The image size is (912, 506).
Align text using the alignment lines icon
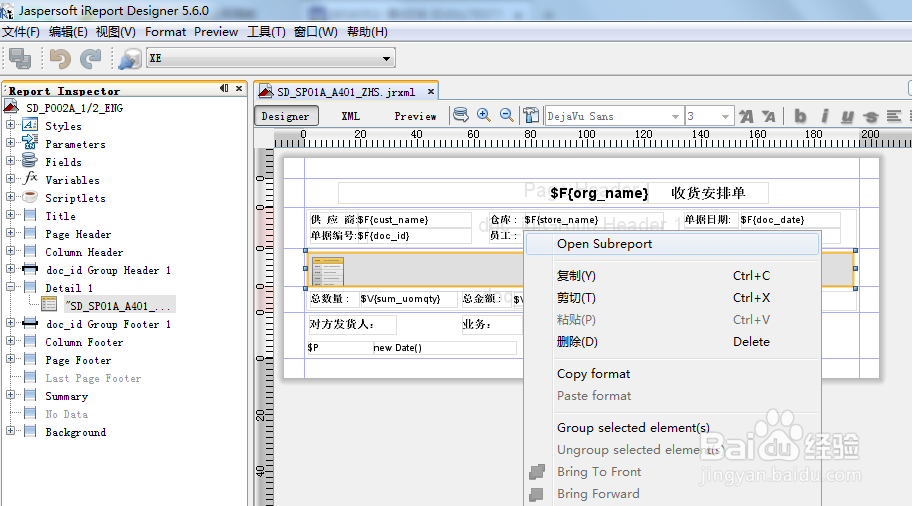coord(893,116)
